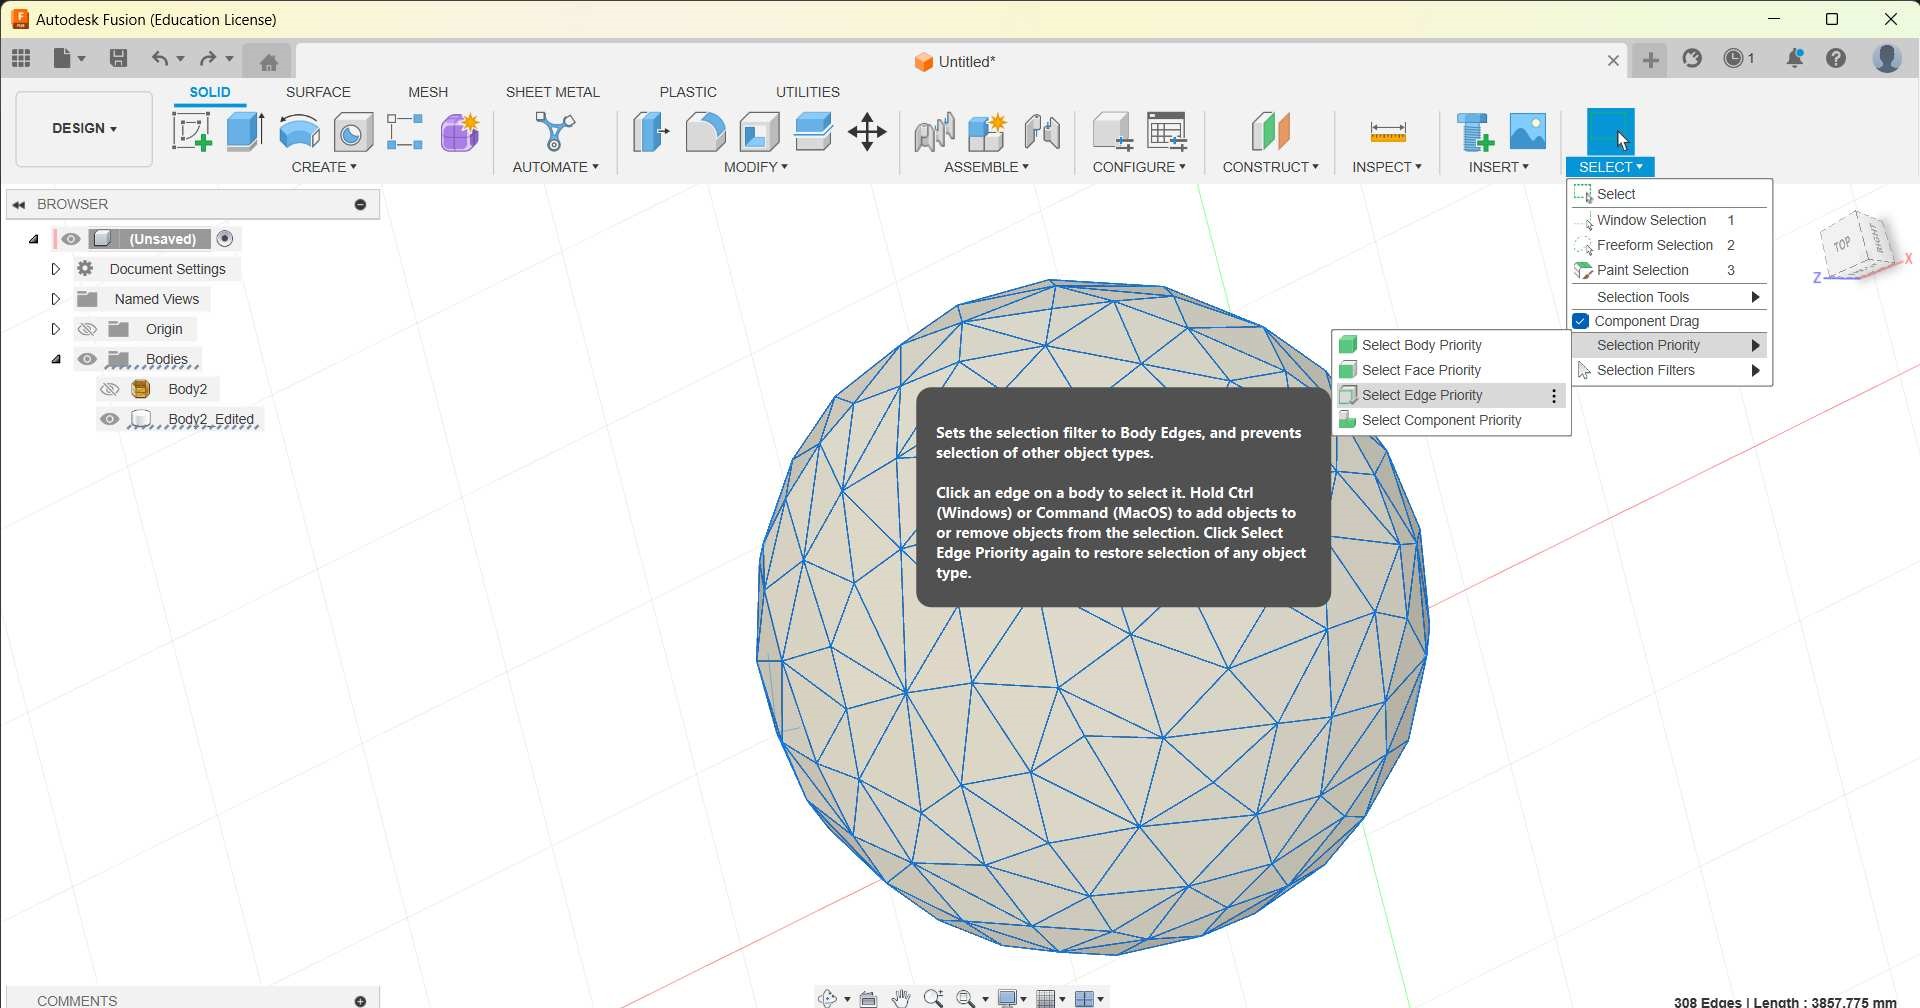
Task: Collapse the Bodies folder
Action: [56, 359]
